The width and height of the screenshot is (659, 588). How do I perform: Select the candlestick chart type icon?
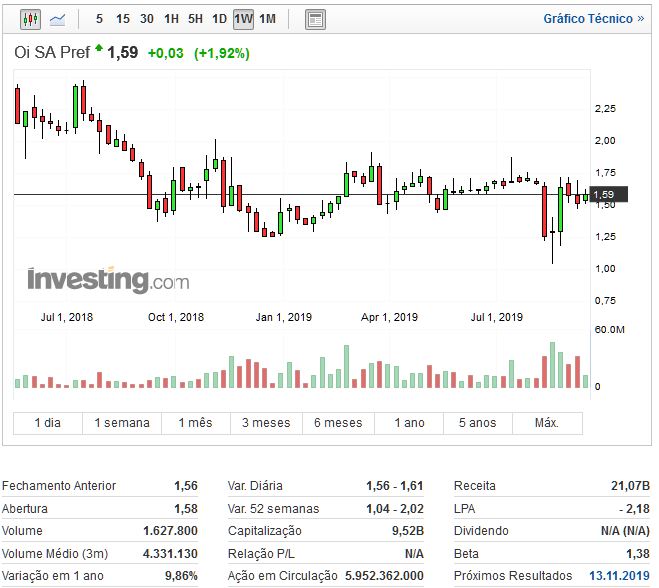(31, 19)
